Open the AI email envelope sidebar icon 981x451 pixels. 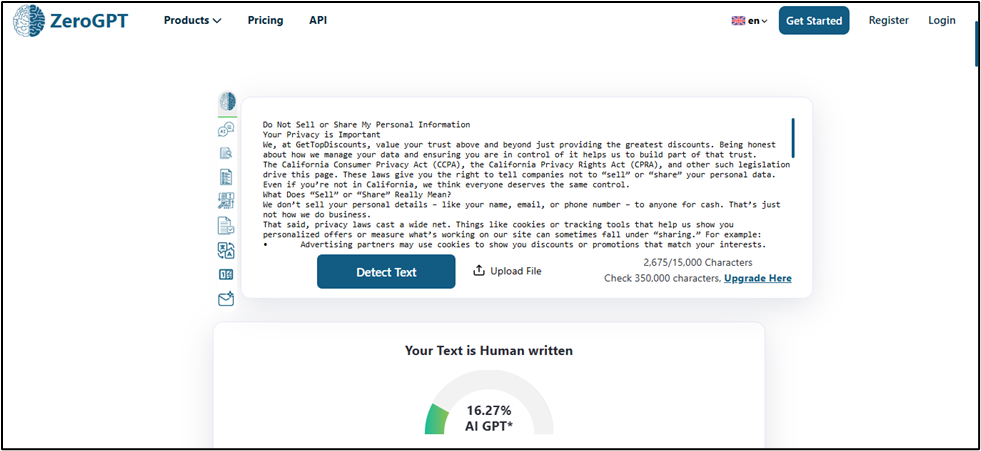(x=226, y=299)
